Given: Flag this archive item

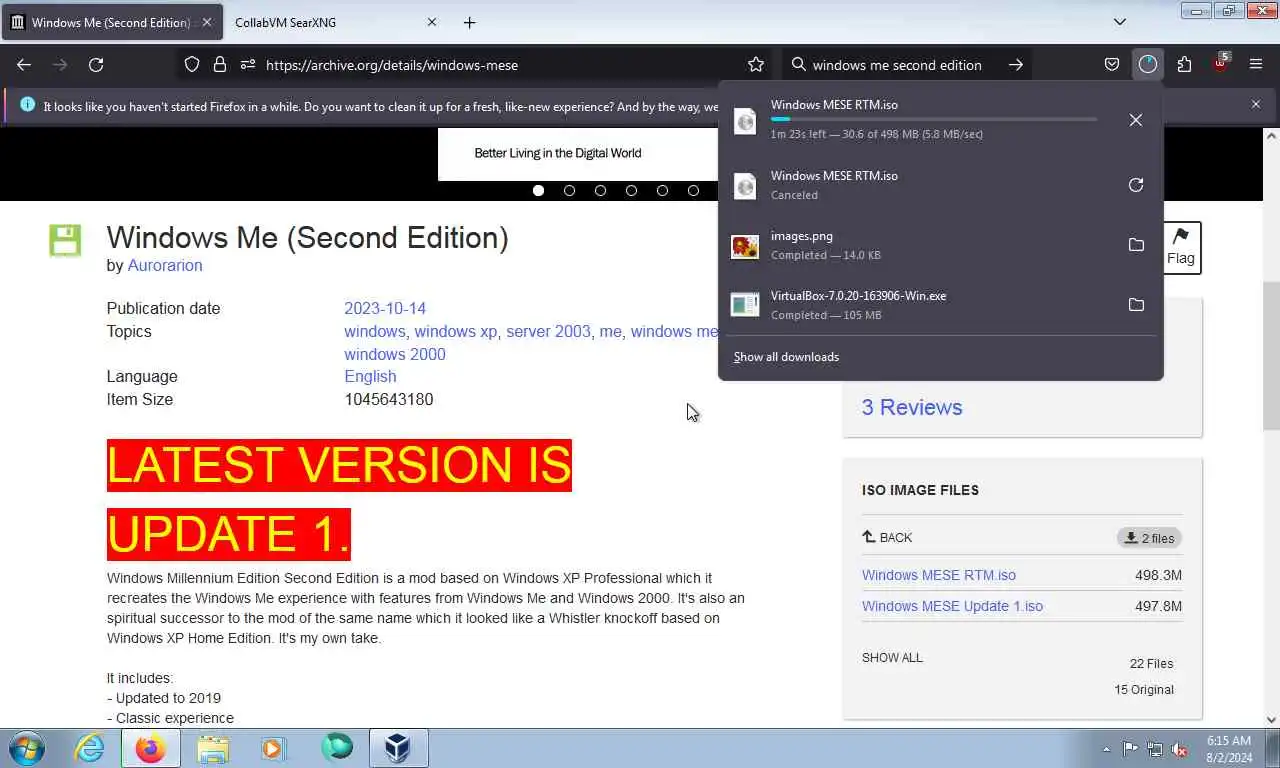Looking at the screenshot, I should (1181, 247).
